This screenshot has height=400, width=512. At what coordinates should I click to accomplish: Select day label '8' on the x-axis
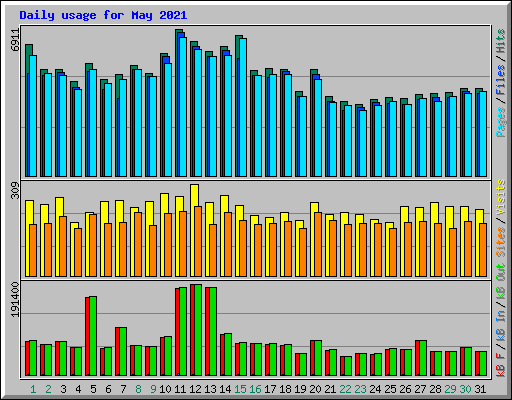(x=138, y=389)
